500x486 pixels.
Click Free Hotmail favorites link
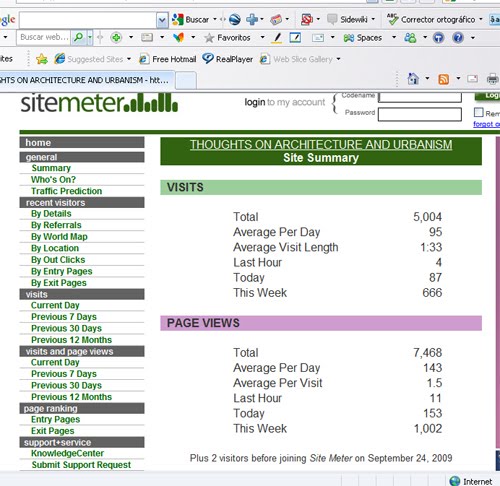click(167, 59)
